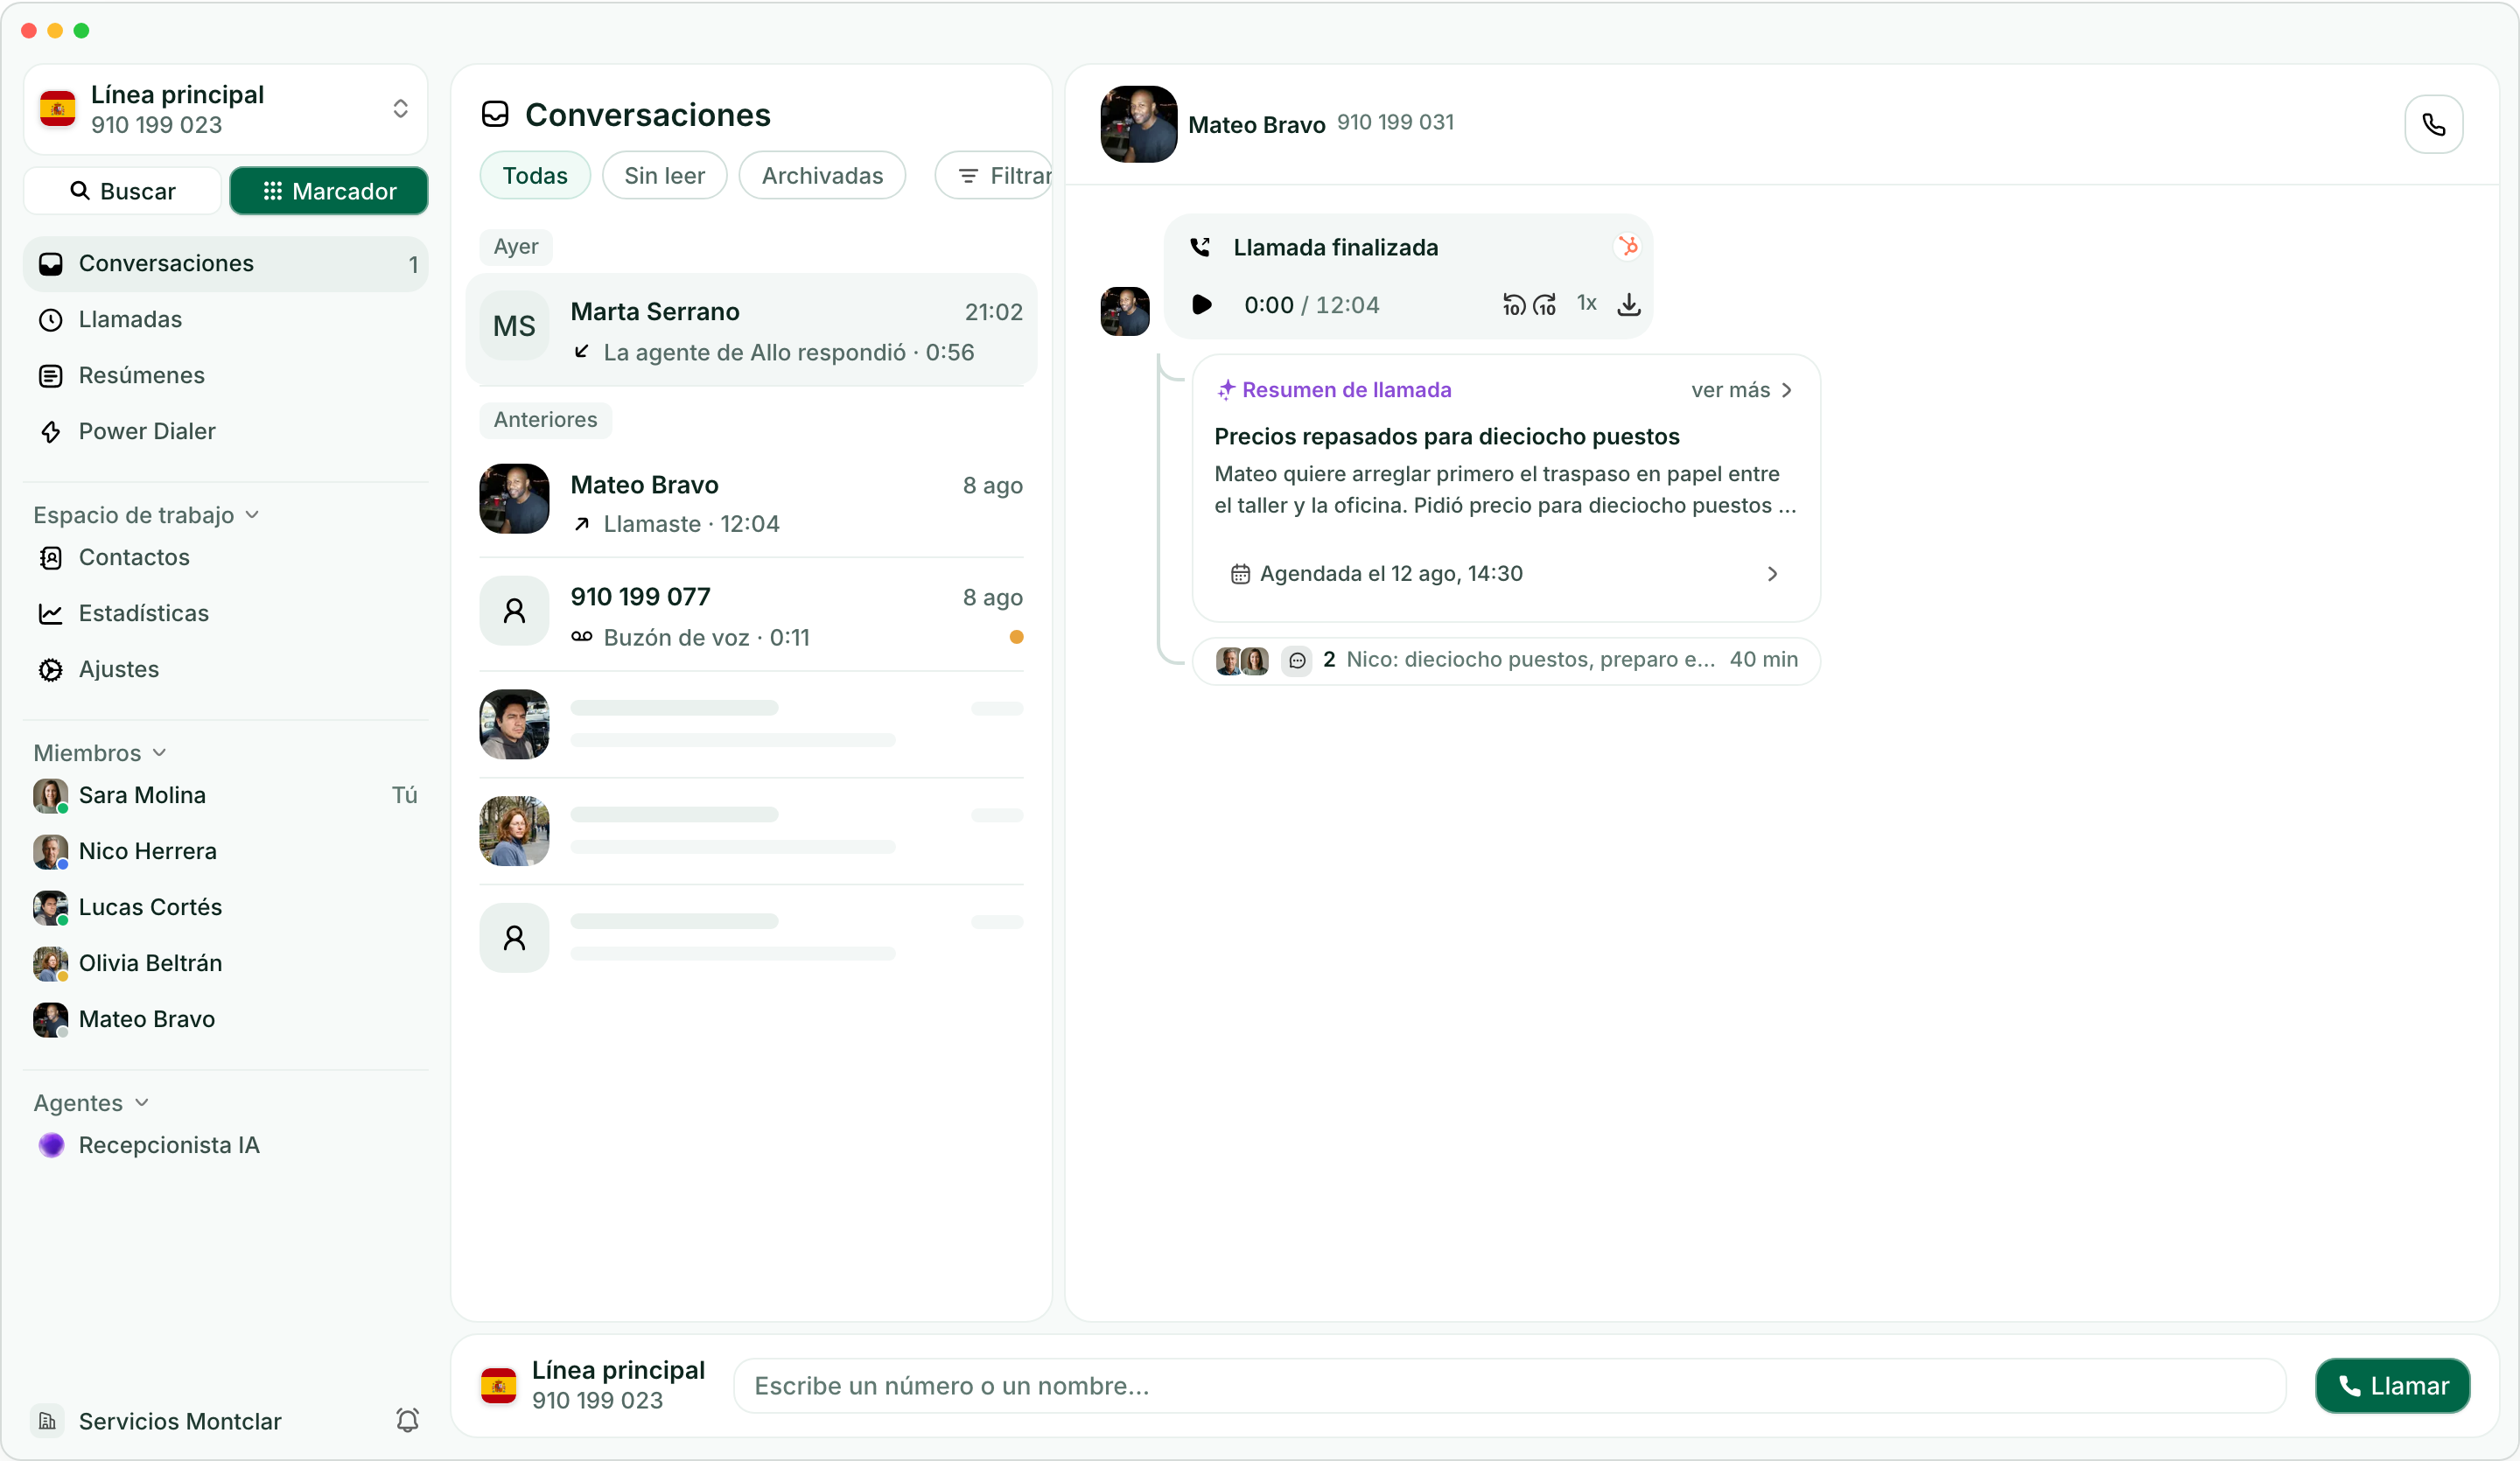This screenshot has height=1461, width=2520.
Task: Click the phone icon beside Mateo Bravo
Action: point(2433,124)
